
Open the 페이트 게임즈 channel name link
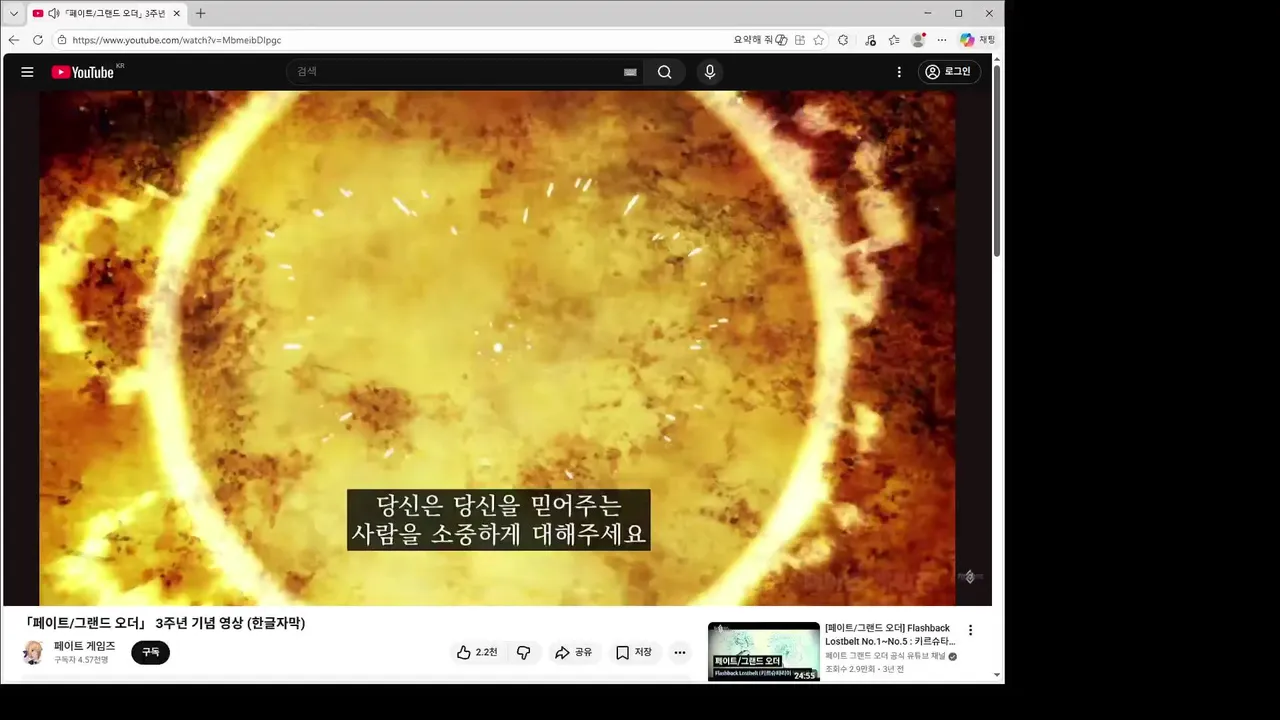(x=85, y=646)
